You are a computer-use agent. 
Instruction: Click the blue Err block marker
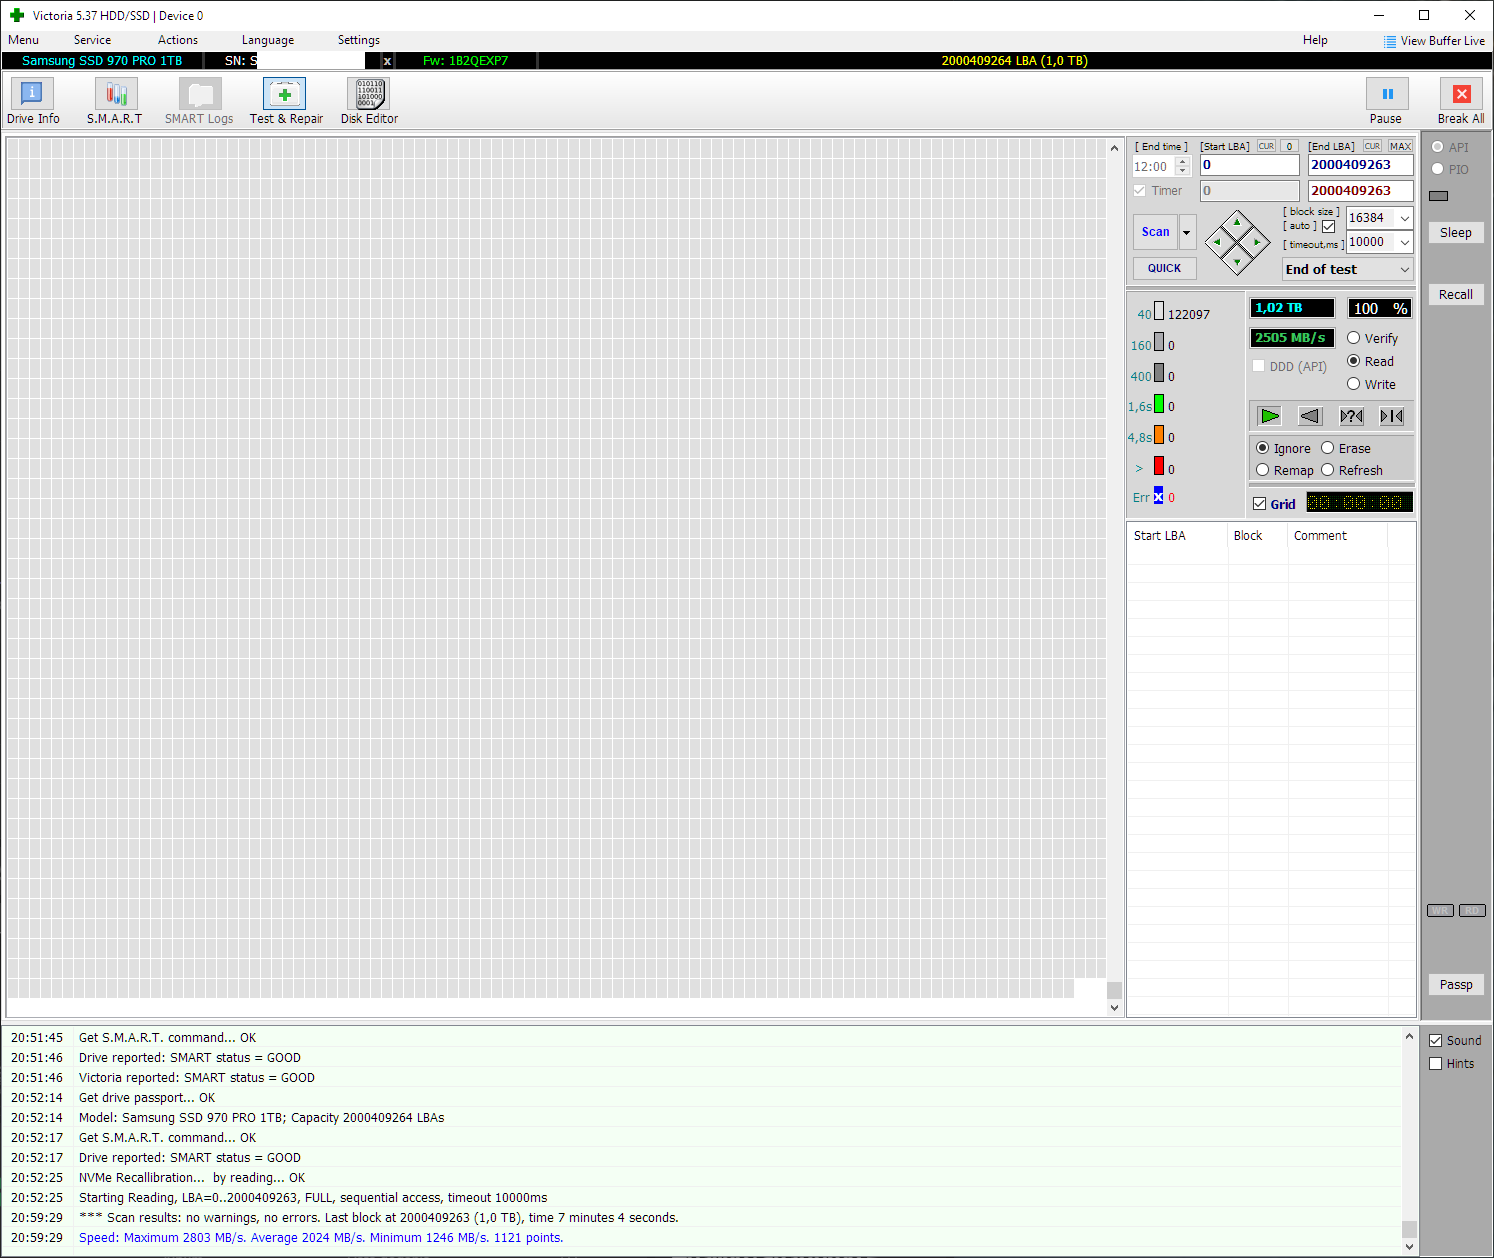(1159, 496)
